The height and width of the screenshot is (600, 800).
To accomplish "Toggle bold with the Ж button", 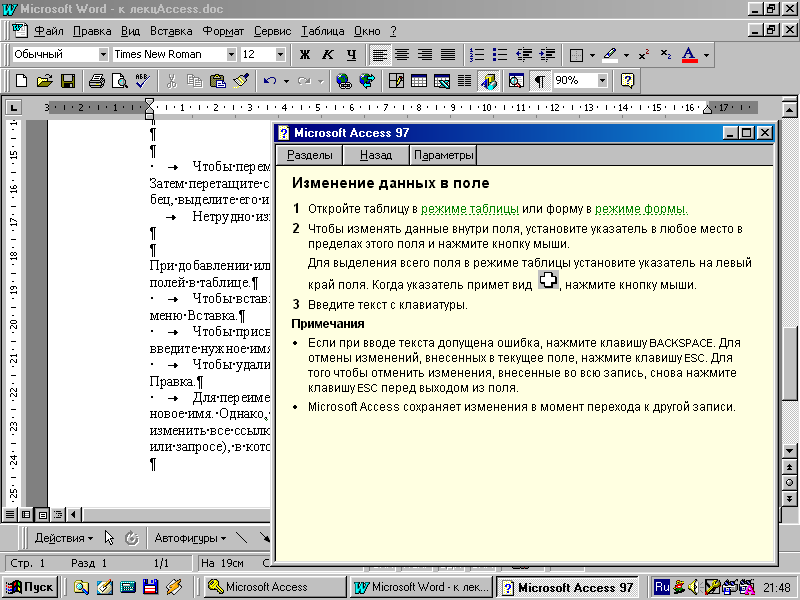I will [x=305, y=54].
